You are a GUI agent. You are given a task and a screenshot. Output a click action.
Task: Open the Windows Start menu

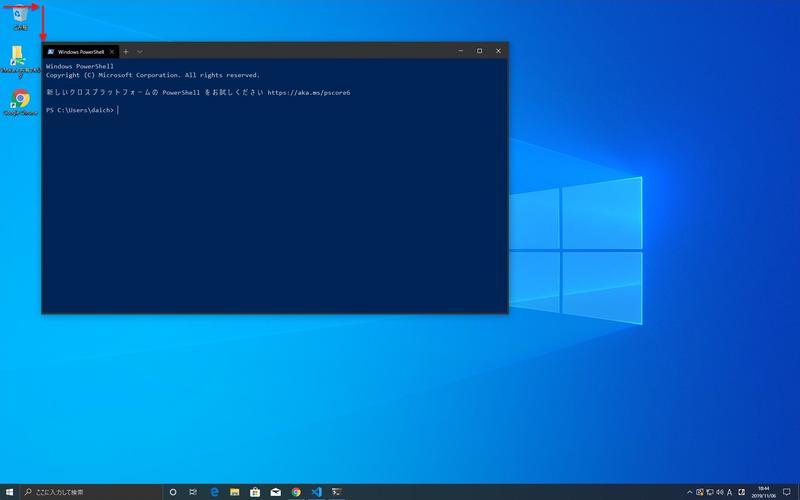[9, 492]
